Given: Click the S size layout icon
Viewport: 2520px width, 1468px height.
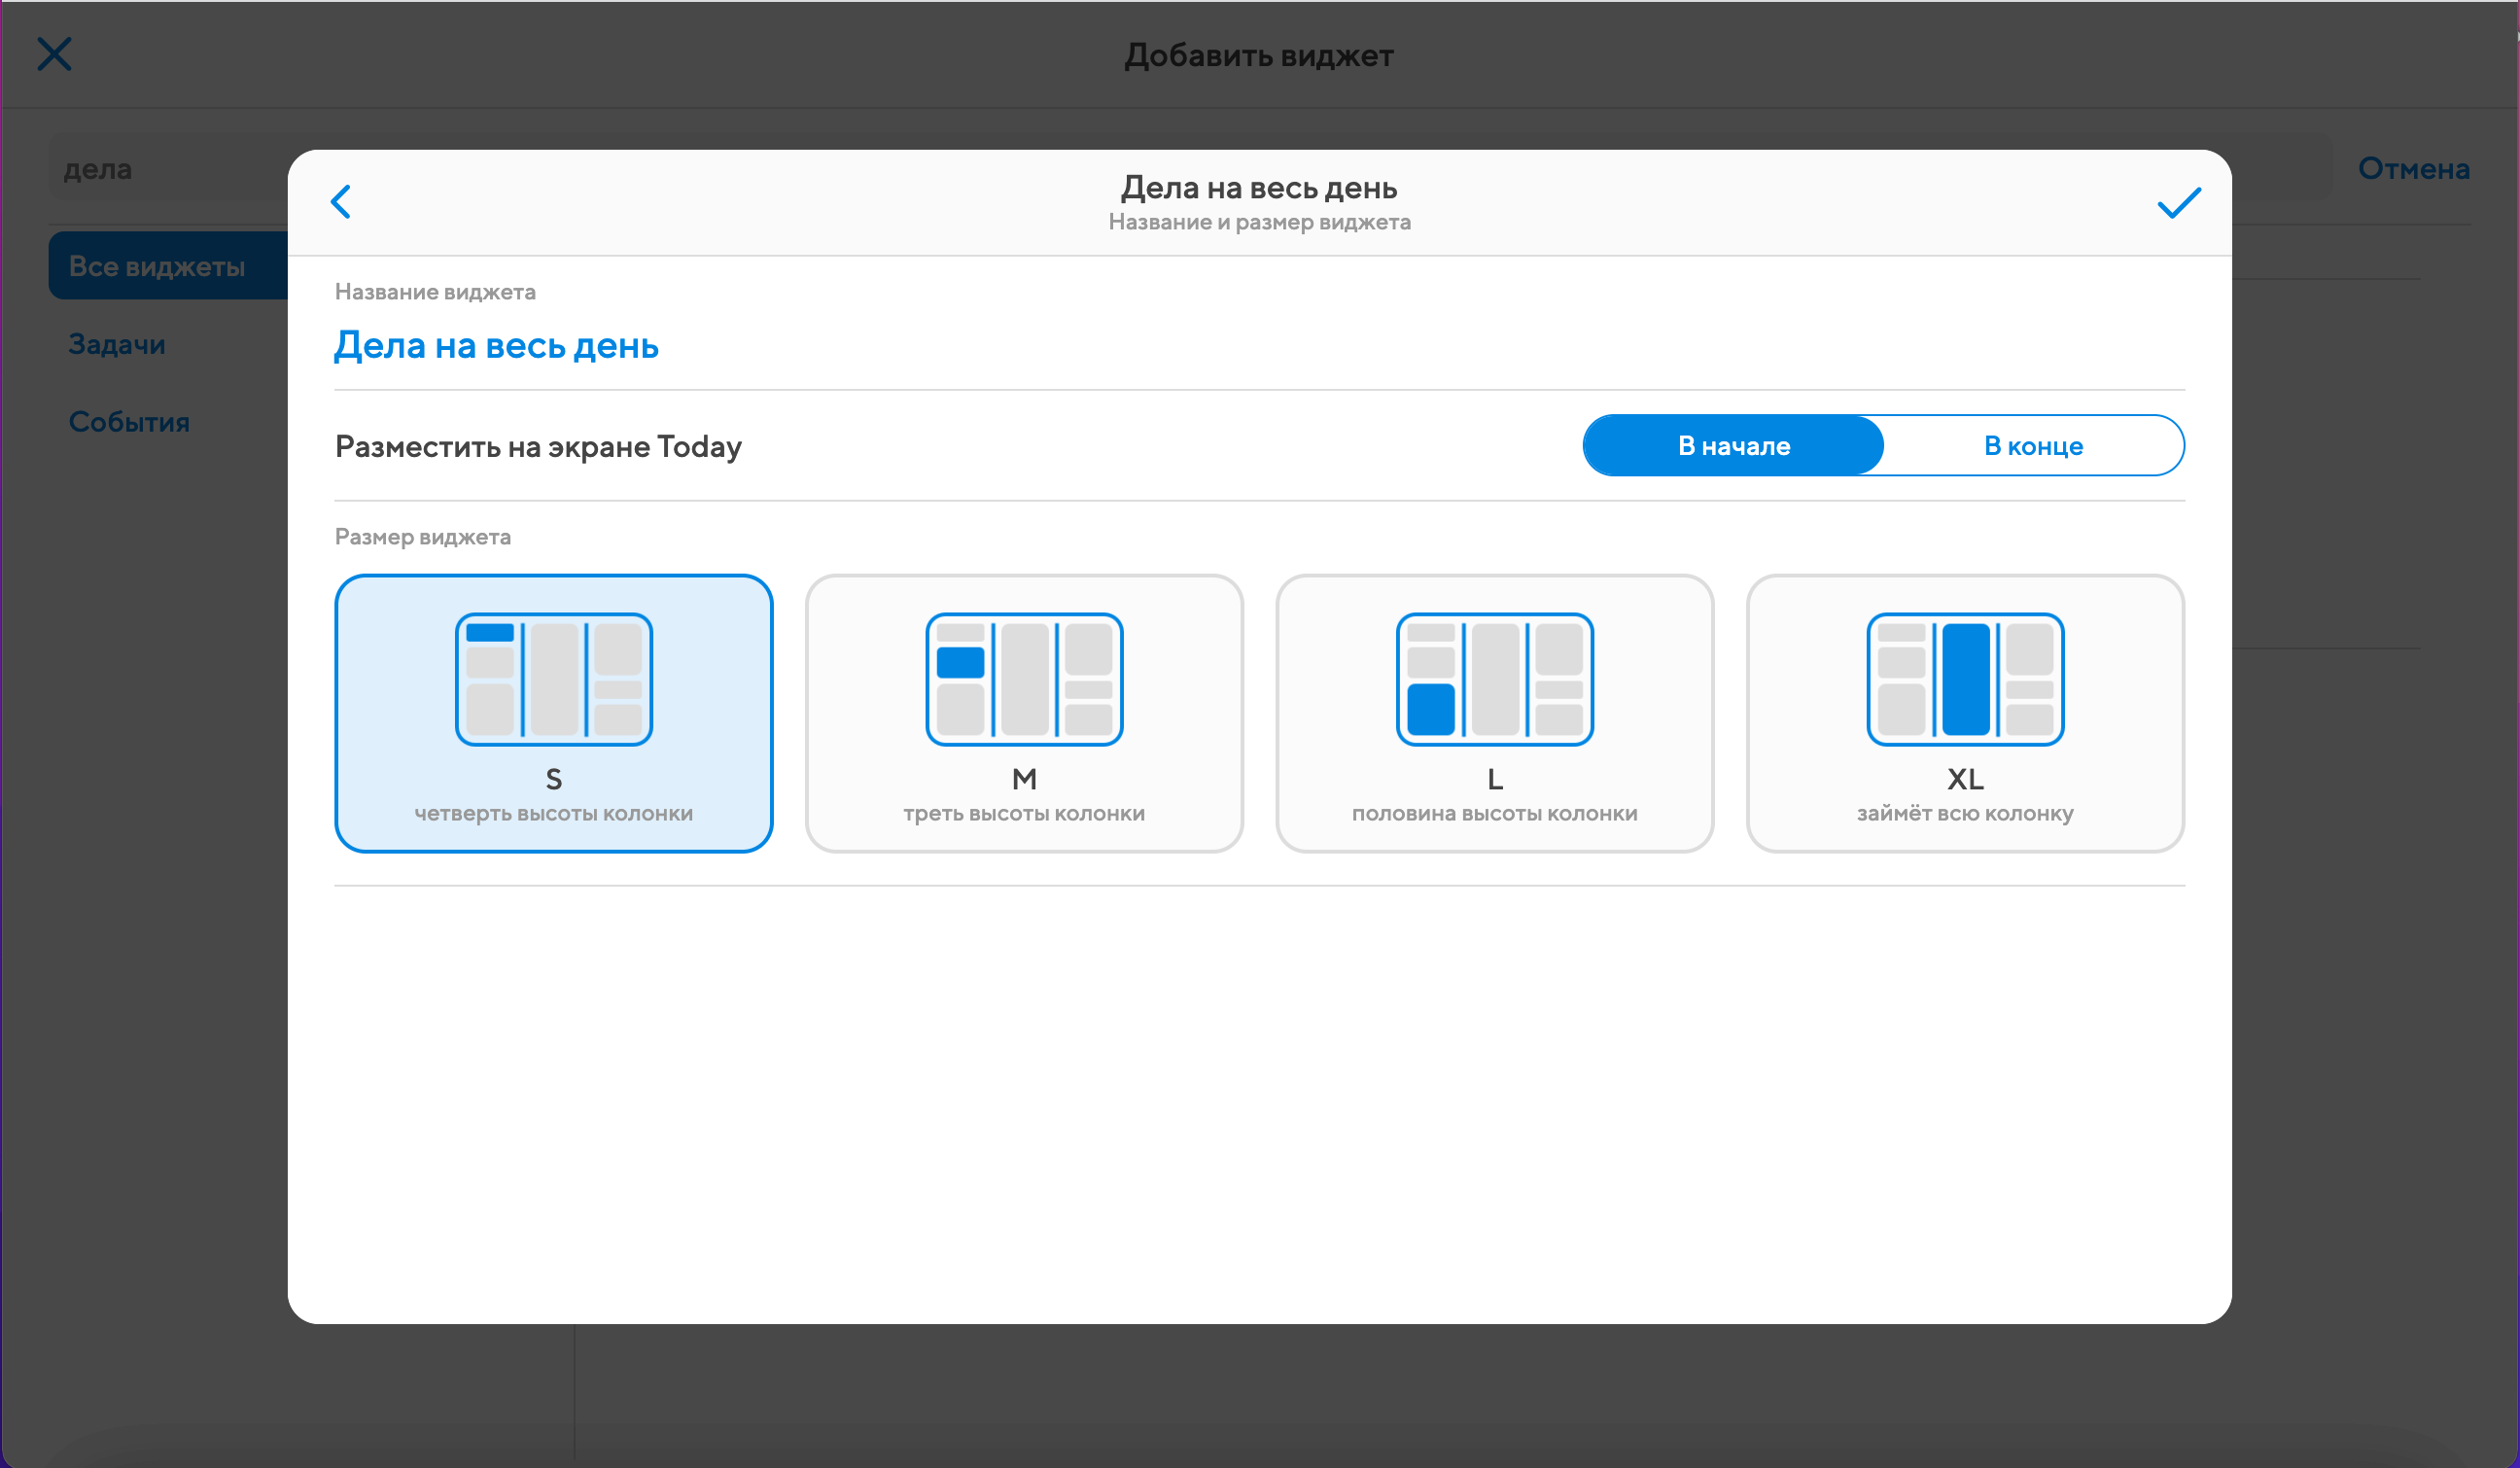Looking at the screenshot, I should [x=553, y=679].
